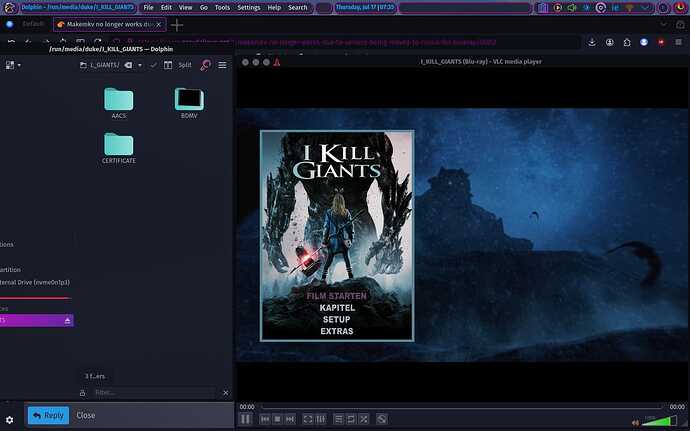Clear the Dolphin location bar
The image size is (690, 431).
click(128, 65)
